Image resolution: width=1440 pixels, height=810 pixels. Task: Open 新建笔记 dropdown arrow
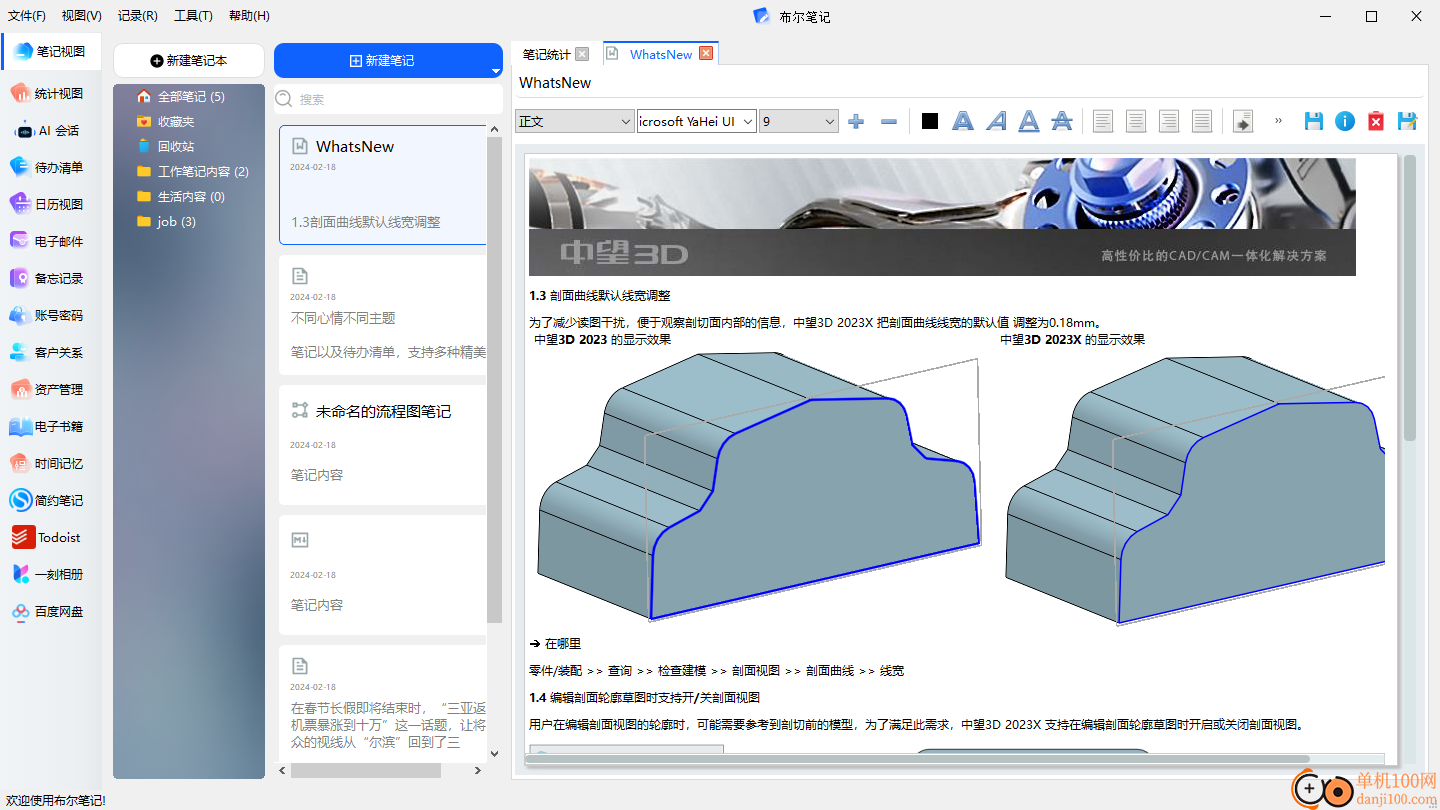coord(495,71)
